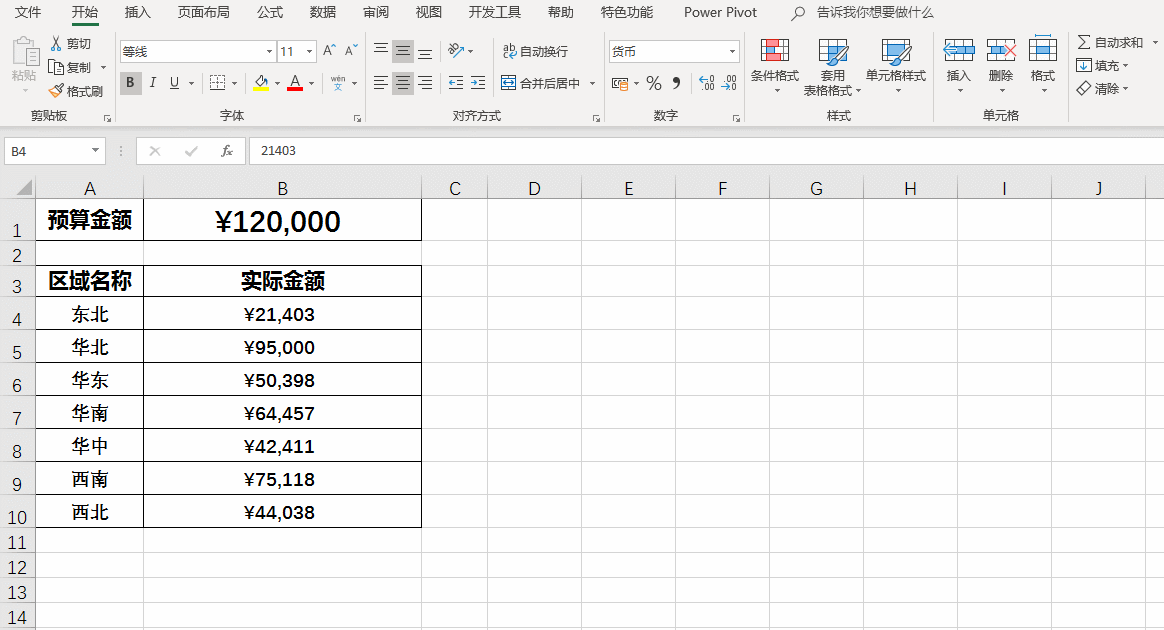This screenshot has height=630, width=1164.
Task: Open the Merge and Center dropdown arrow
Action: coord(592,83)
